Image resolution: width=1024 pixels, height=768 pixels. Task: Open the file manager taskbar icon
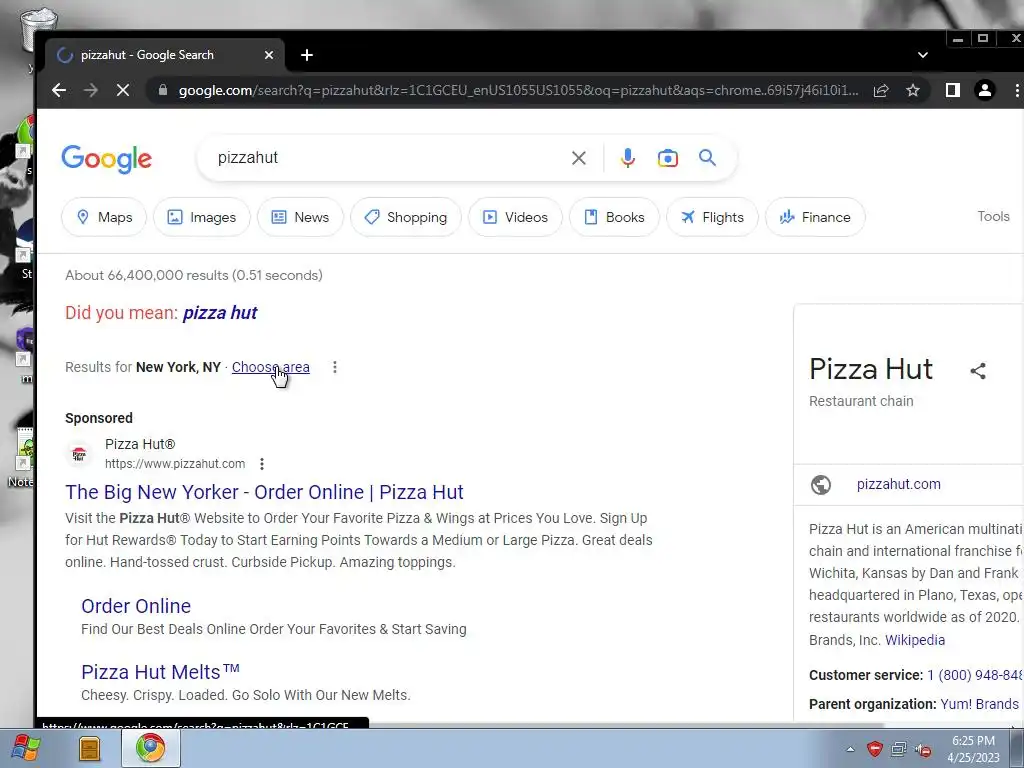pos(89,748)
